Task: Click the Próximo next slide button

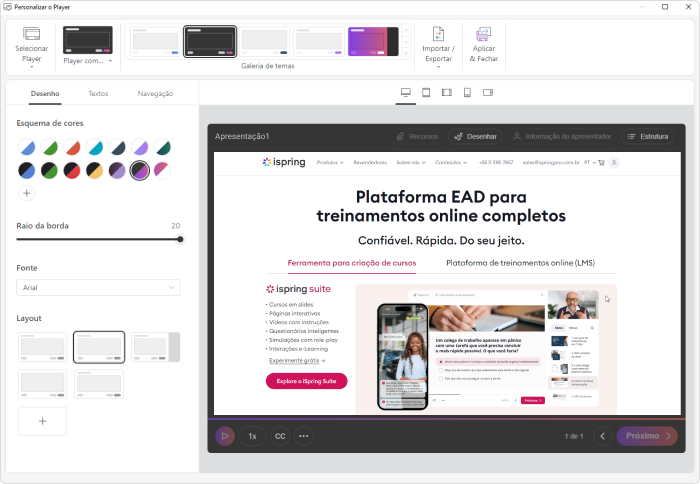Action: tap(647, 436)
